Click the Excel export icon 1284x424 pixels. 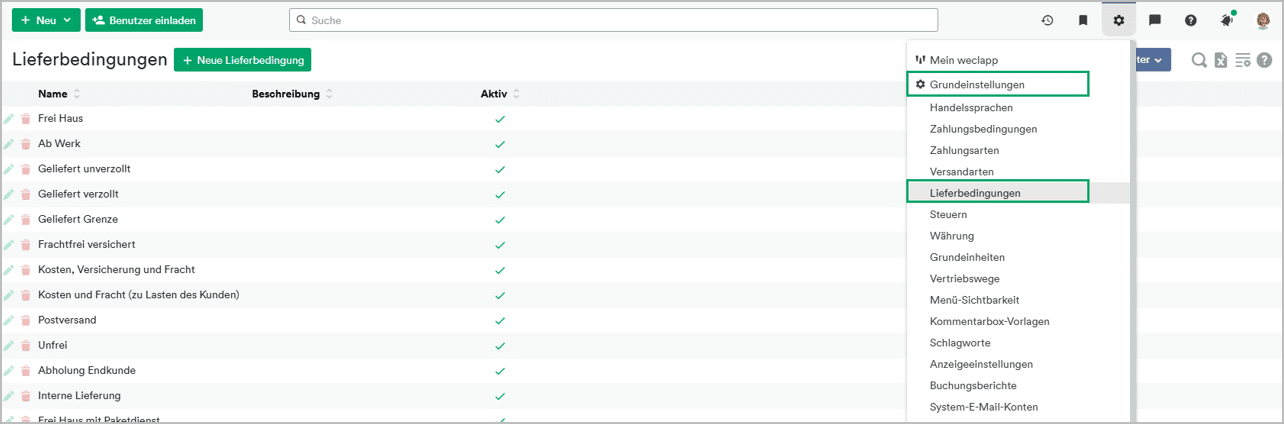(1221, 61)
